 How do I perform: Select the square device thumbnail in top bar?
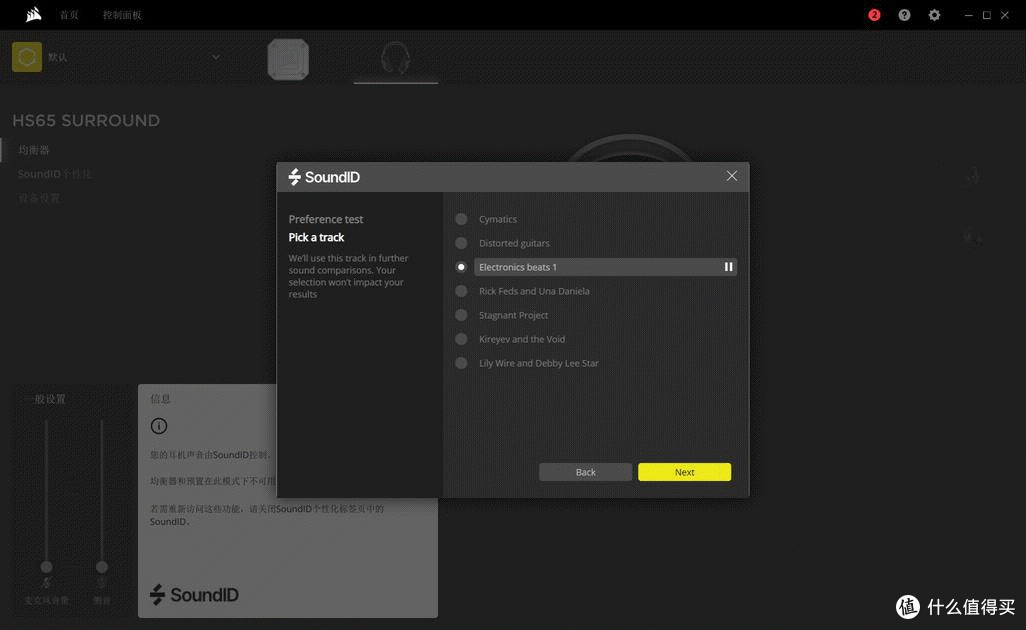[288, 59]
